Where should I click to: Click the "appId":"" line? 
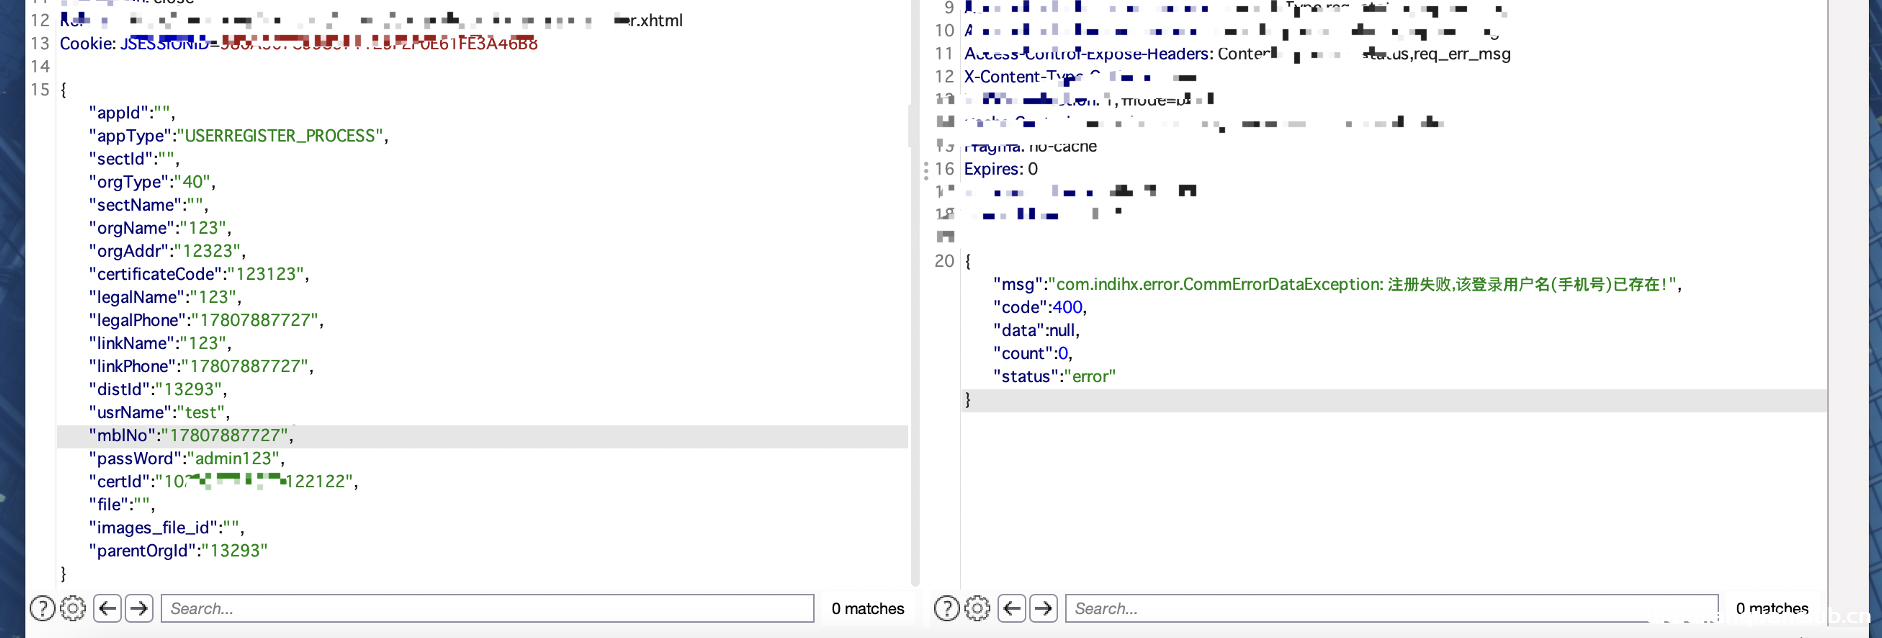tap(132, 113)
